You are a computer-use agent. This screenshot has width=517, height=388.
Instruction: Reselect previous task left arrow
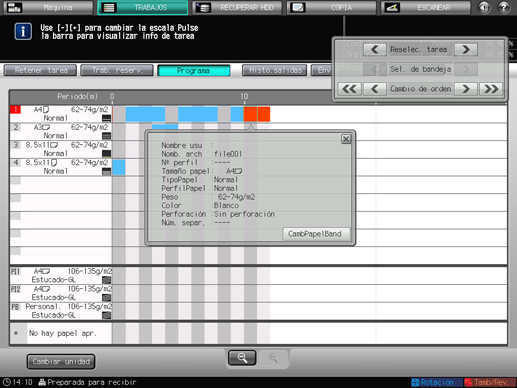tap(375, 50)
